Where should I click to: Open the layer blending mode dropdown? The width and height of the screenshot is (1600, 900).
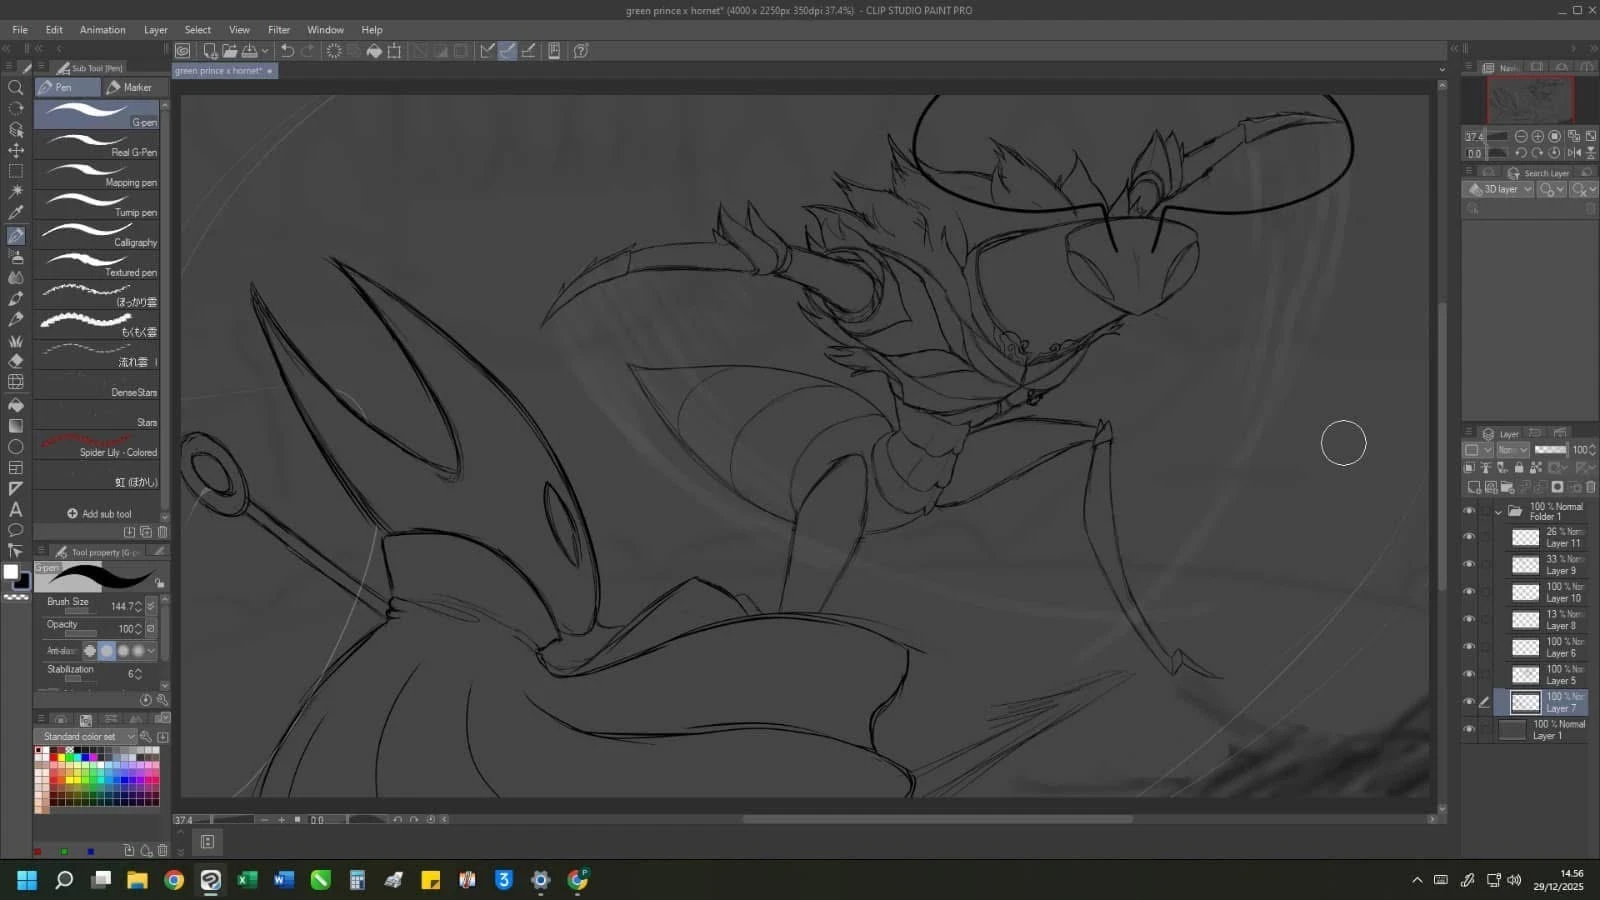[1512, 450]
